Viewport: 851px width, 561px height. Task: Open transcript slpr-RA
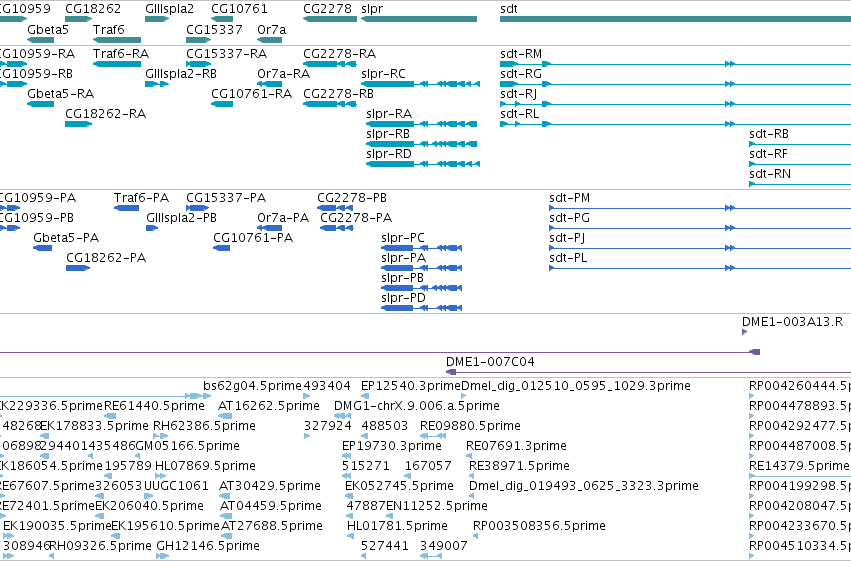pos(389,114)
